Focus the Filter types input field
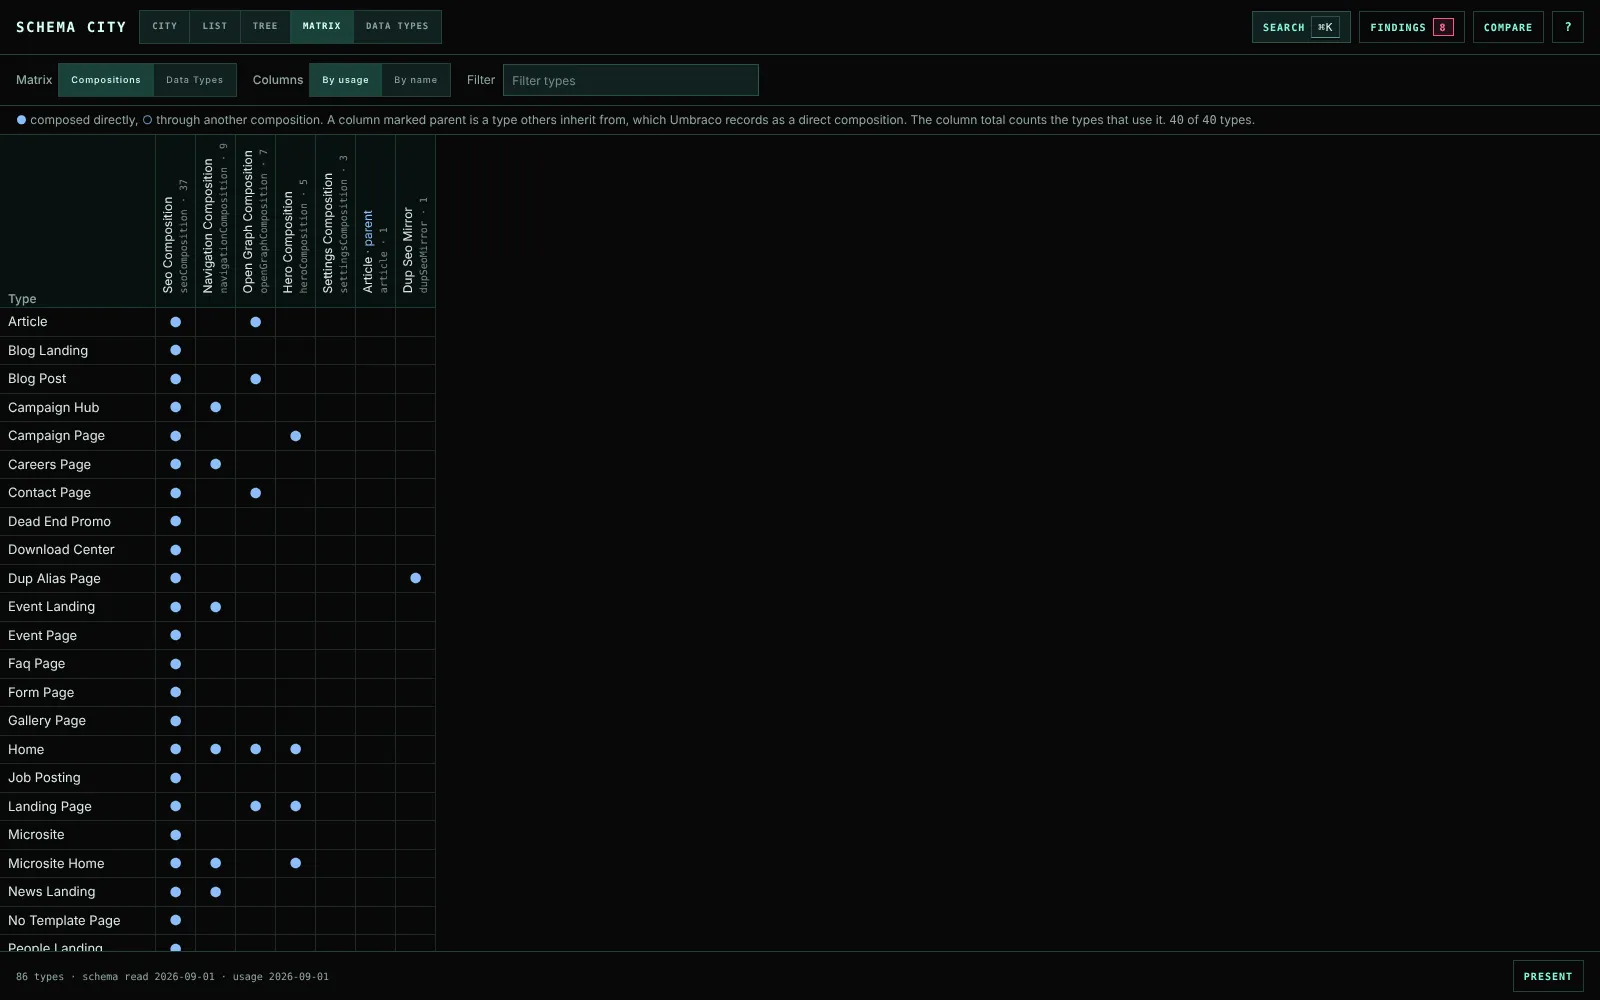The image size is (1600, 1000). pos(630,80)
